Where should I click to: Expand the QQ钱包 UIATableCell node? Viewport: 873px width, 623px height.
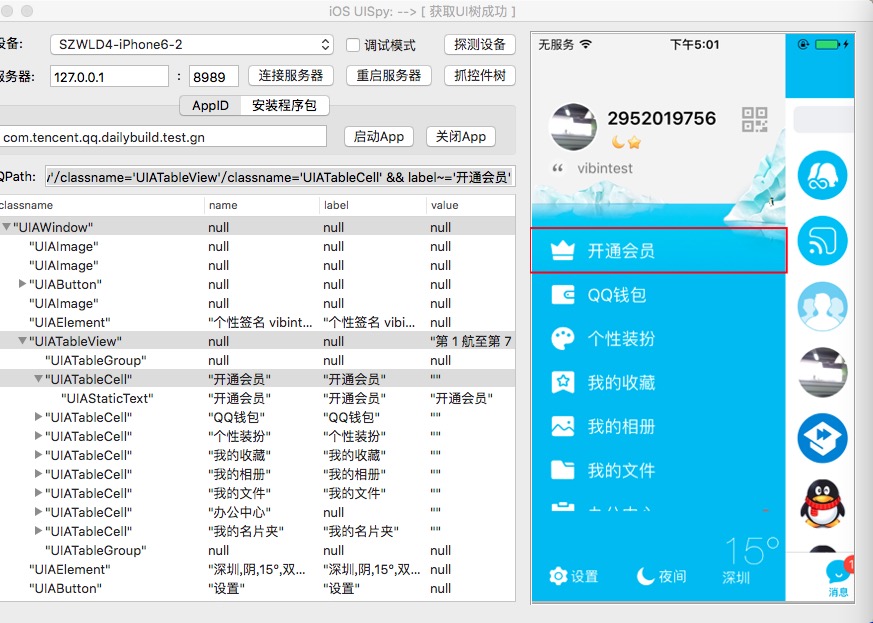point(38,416)
